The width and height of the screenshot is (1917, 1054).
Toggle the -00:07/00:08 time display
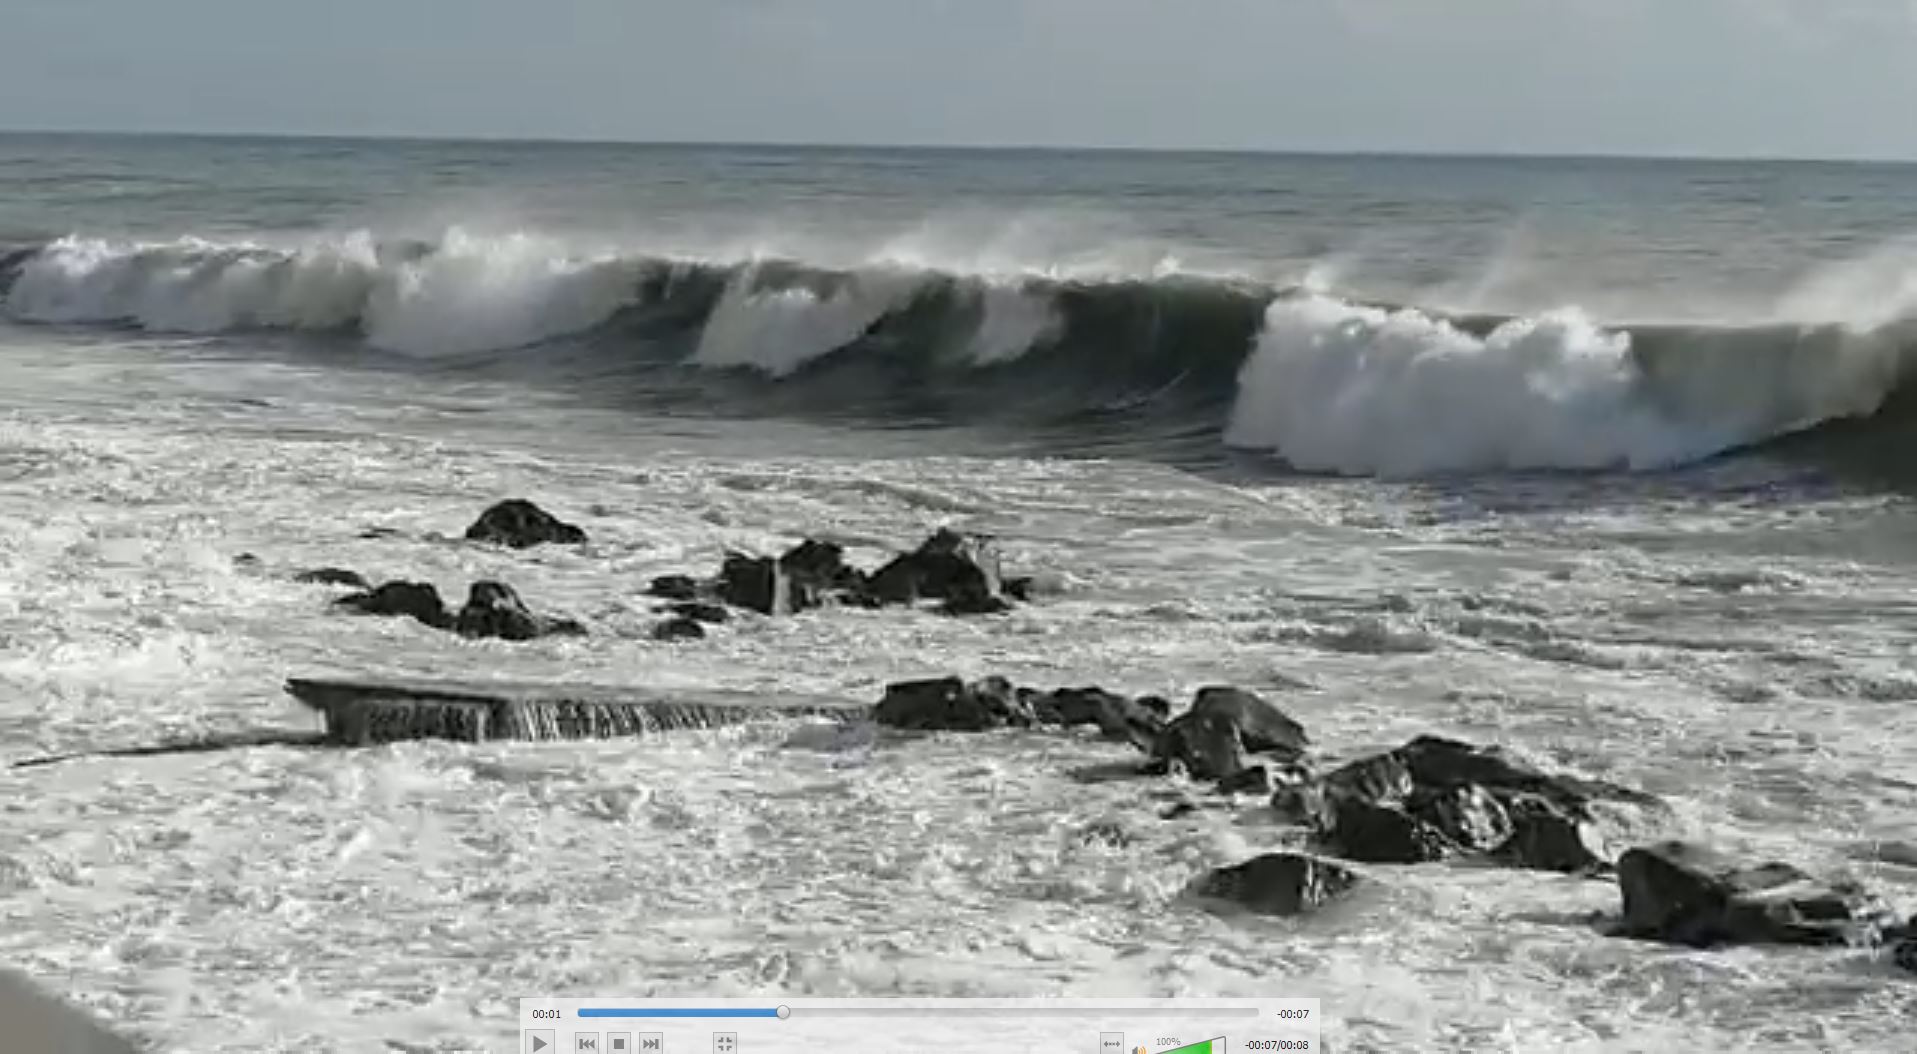[x=1276, y=1045]
